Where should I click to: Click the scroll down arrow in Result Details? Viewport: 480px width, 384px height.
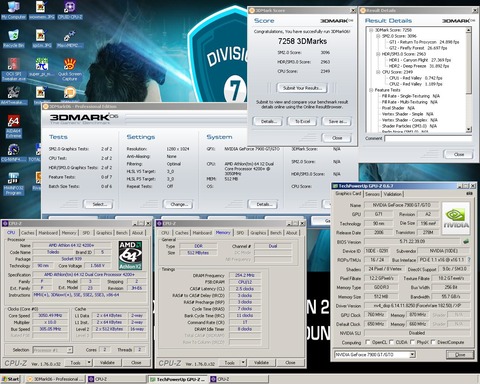pyautogui.click(x=469, y=129)
